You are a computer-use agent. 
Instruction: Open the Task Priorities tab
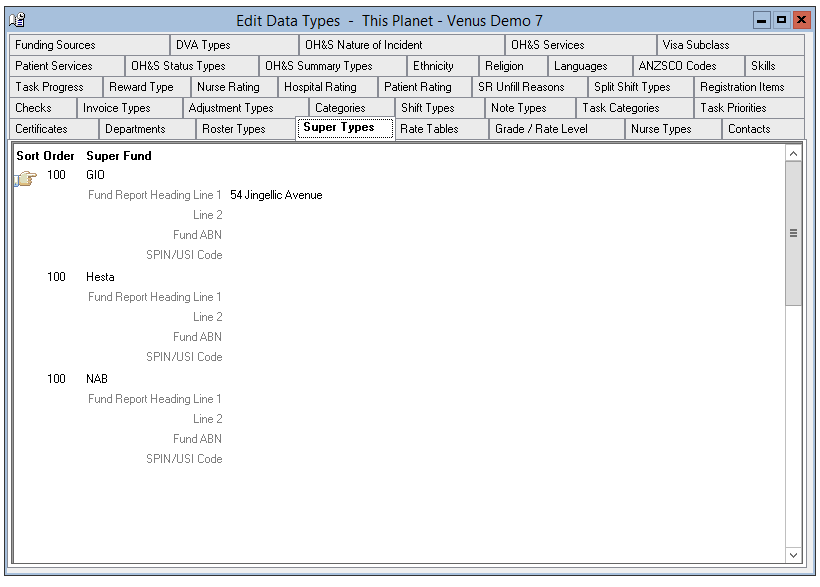(749, 108)
